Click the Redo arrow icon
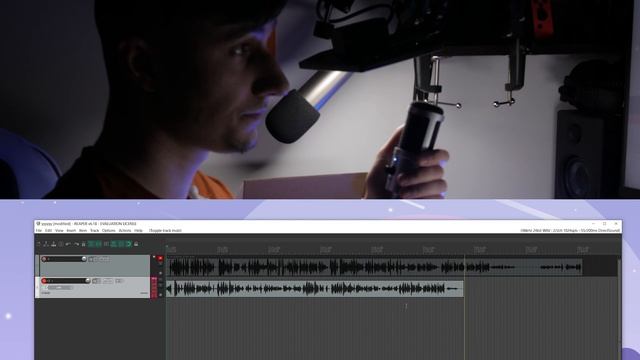This screenshot has height=360, width=640. pyautogui.click(x=76, y=244)
